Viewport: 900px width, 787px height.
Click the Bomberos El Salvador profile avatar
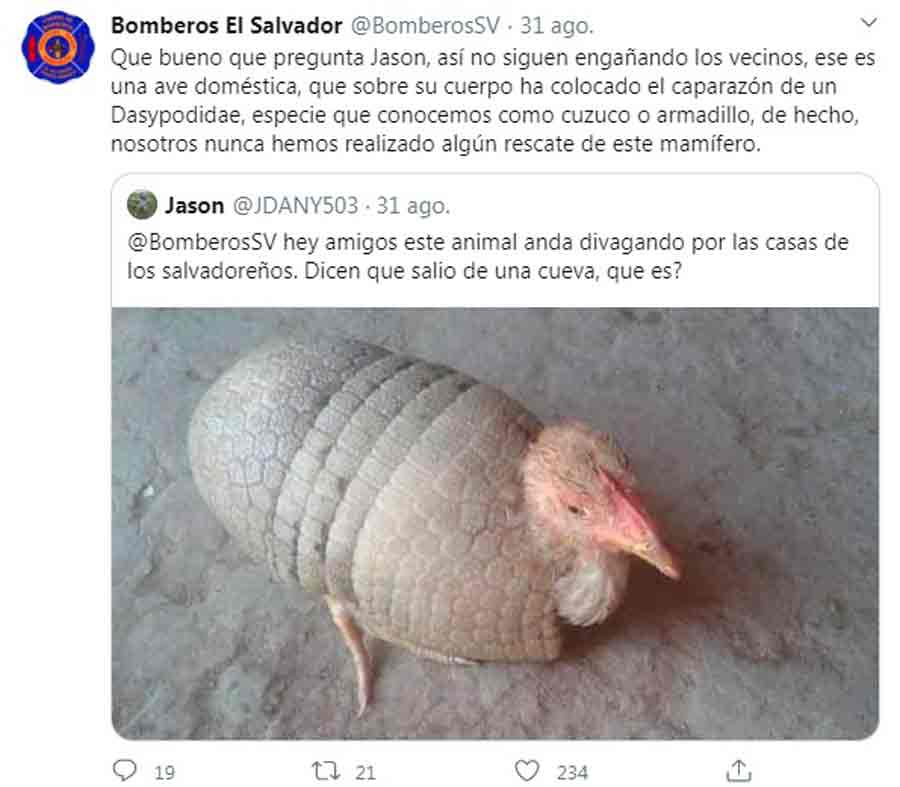click(57, 47)
